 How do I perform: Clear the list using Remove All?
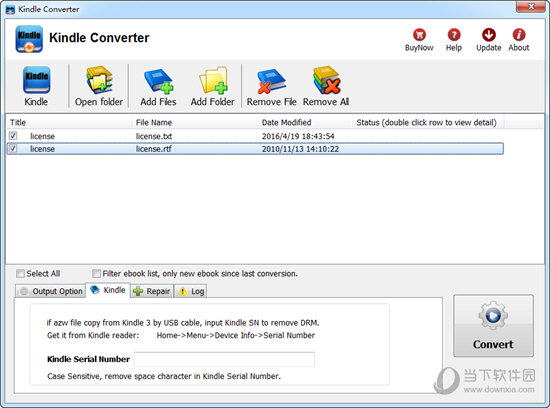pos(326,86)
